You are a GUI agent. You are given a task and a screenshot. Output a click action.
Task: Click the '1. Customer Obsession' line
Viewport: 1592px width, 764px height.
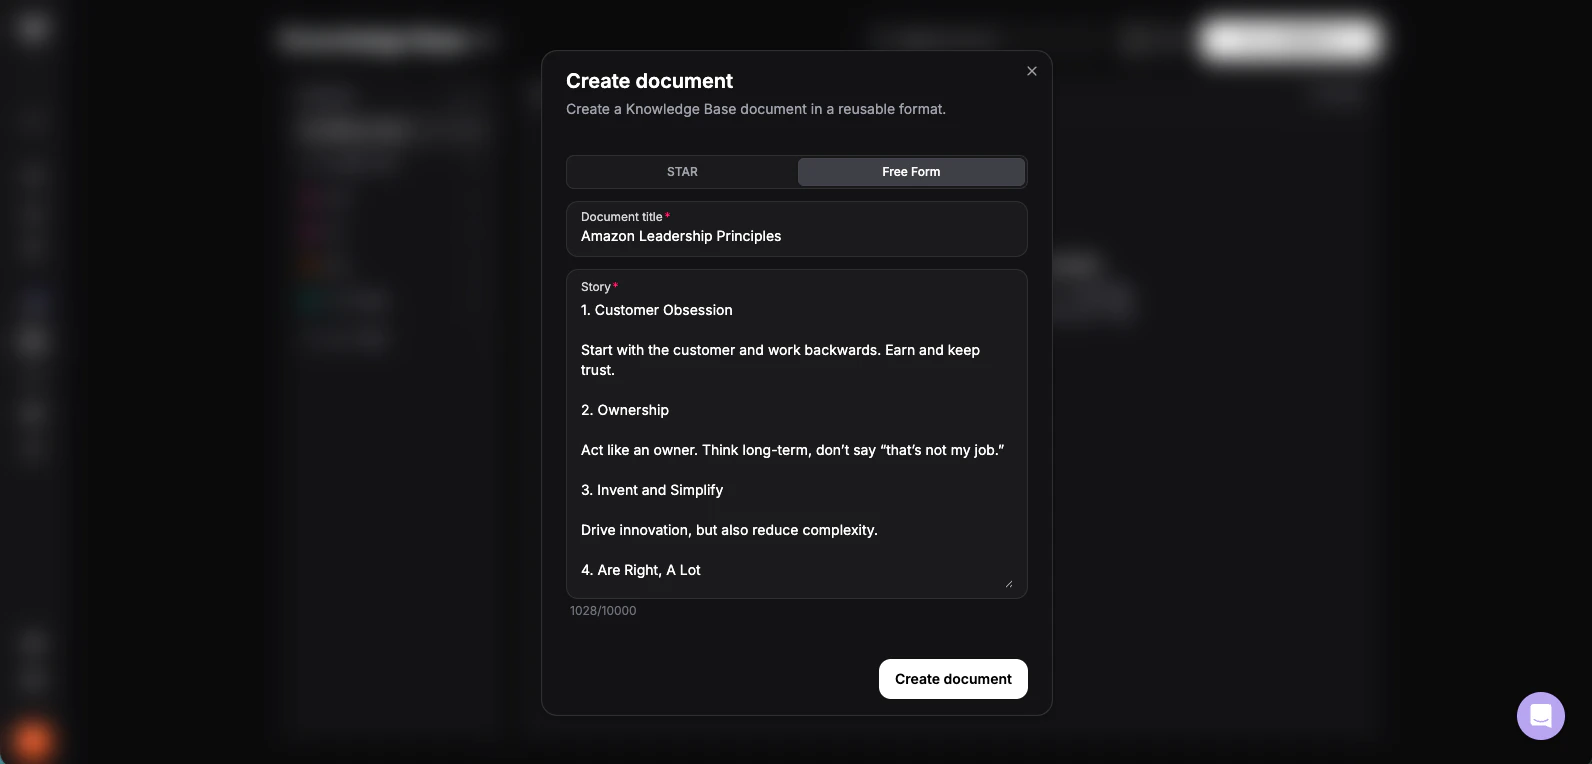pos(657,310)
